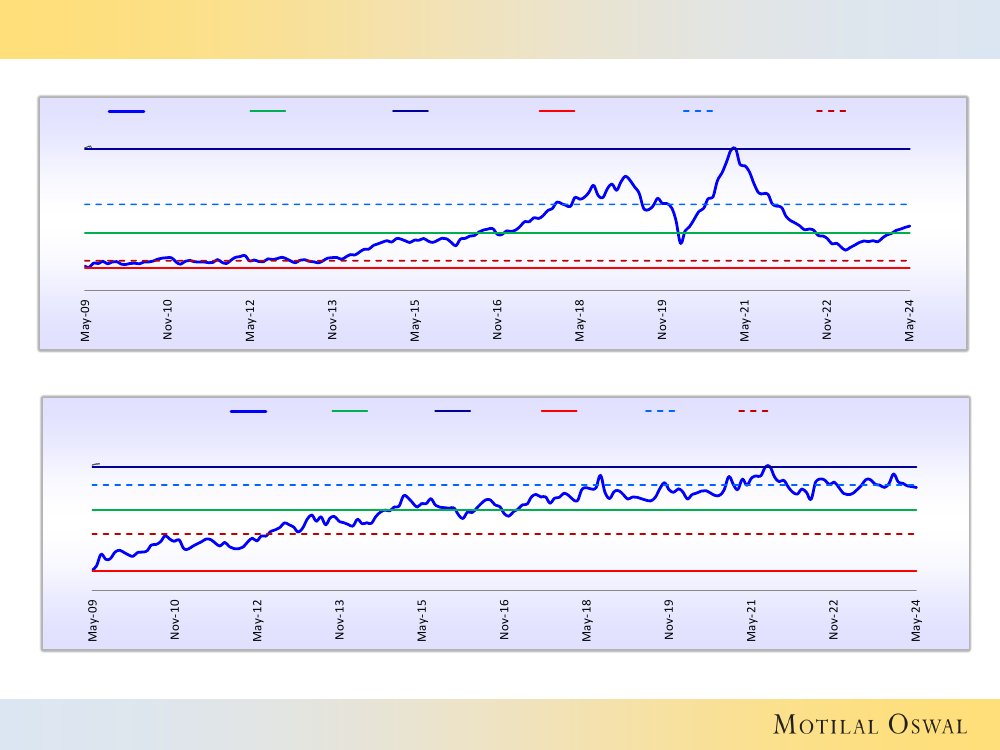Click May-21 axis label on top chart
Image resolution: width=1000 pixels, height=750 pixels.
745,320
